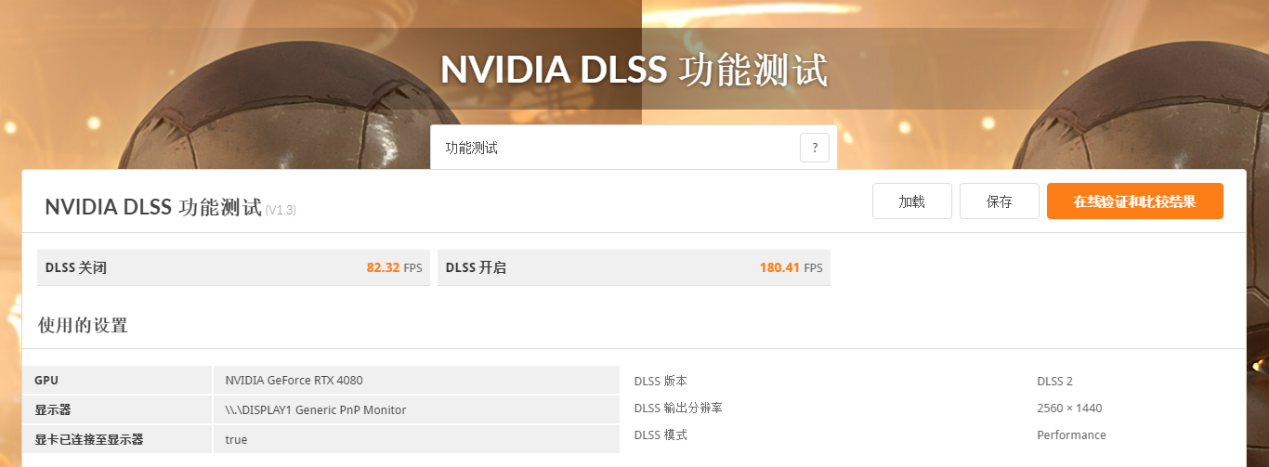Click the 保存 button
Viewport: 1269px width, 467px height.
point(999,201)
